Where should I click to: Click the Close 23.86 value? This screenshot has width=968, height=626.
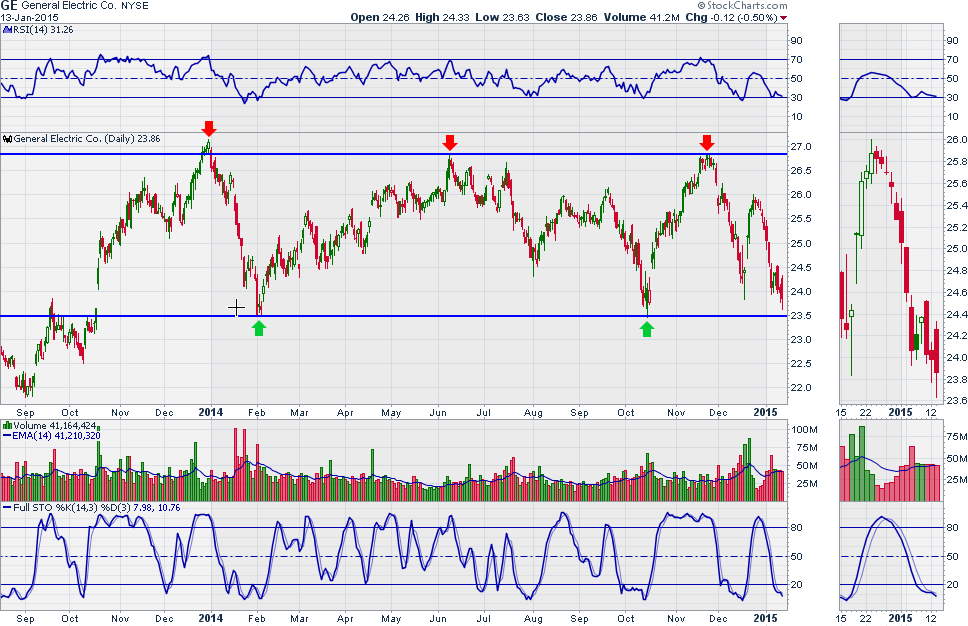[x=566, y=17]
